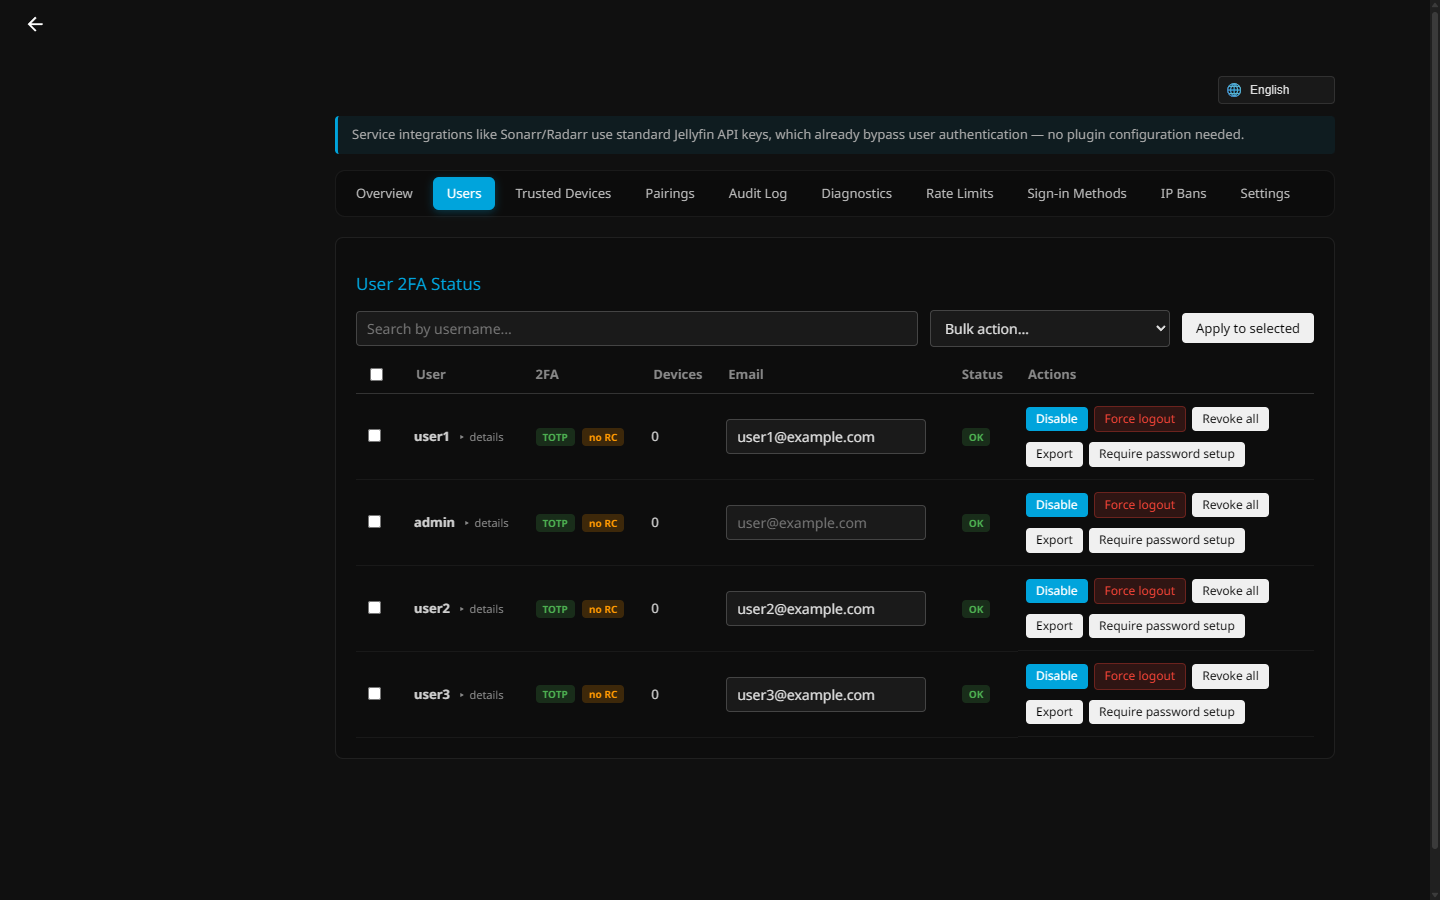Select the user1 row checkbox
This screenshot has height=900, width=1440.
[374, 436]
